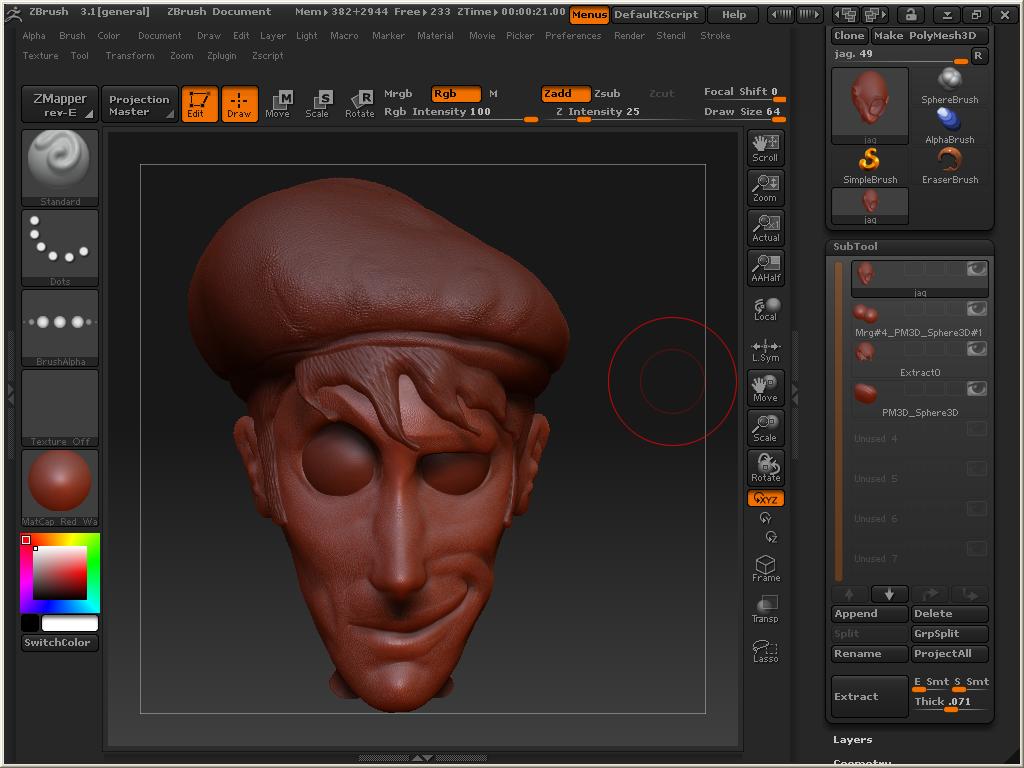Select the Scroll canvas icon

coord(765,147)
